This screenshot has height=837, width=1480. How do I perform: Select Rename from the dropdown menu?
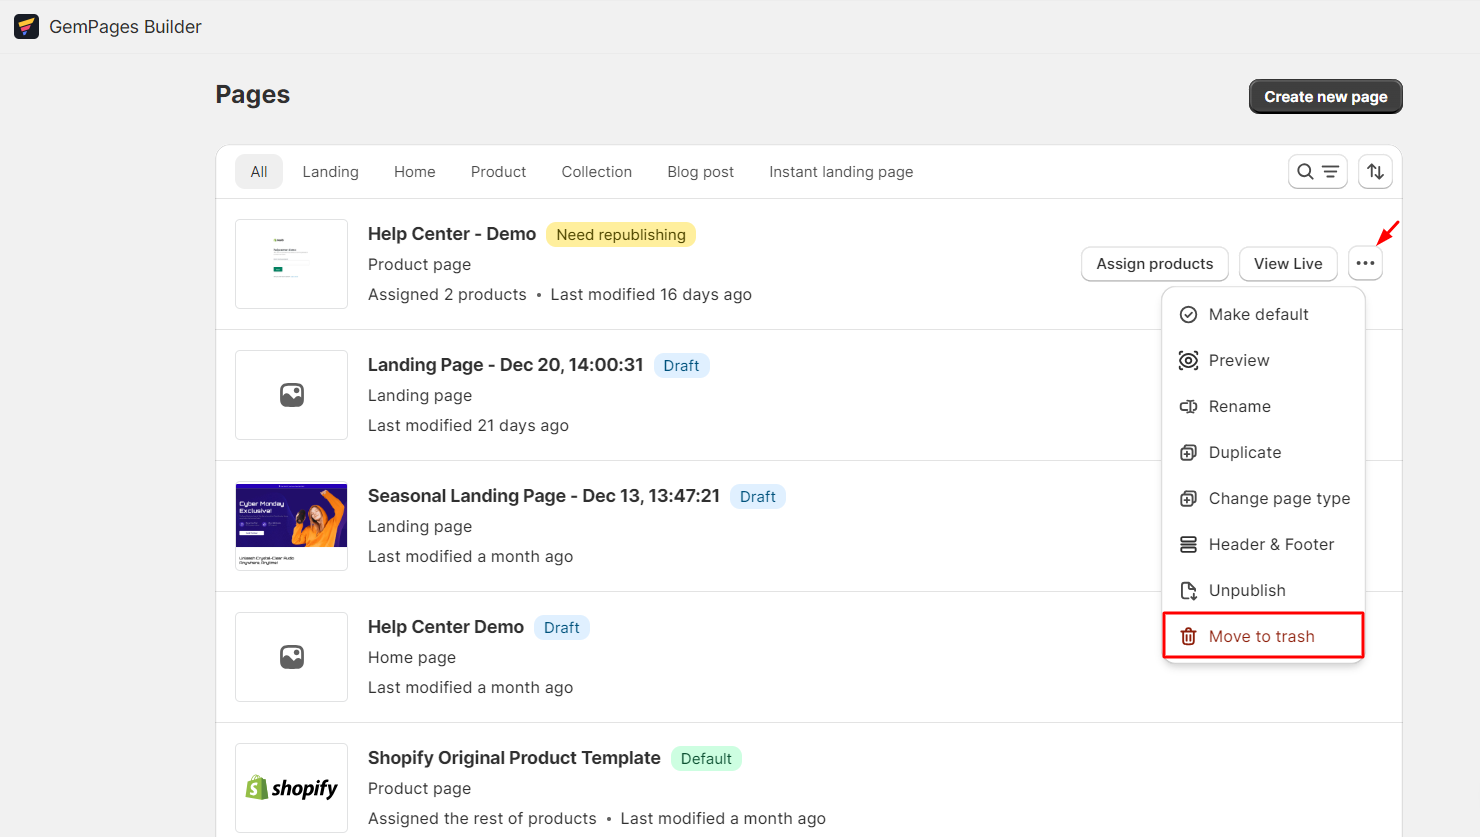click(x=1239, y=407)
